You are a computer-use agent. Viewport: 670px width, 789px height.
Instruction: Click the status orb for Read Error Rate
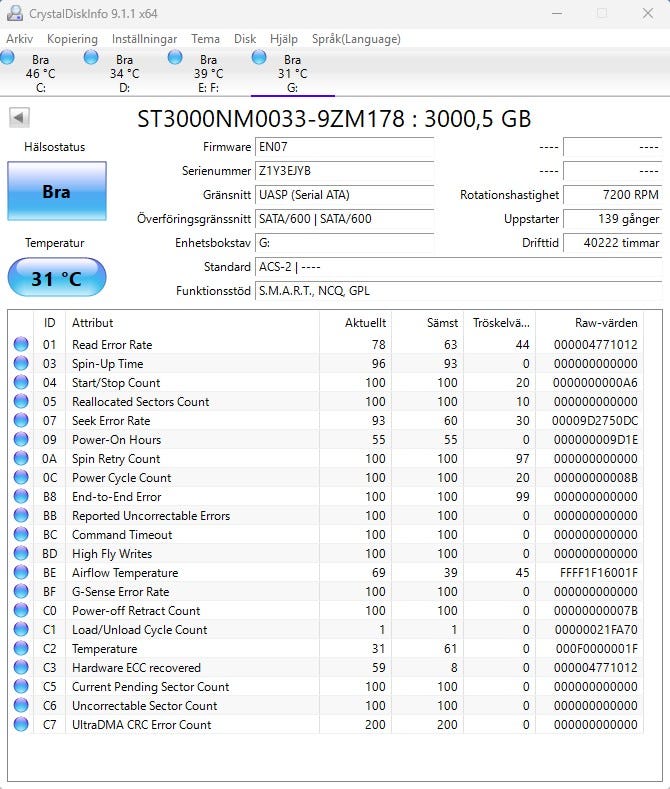[21, 345]
